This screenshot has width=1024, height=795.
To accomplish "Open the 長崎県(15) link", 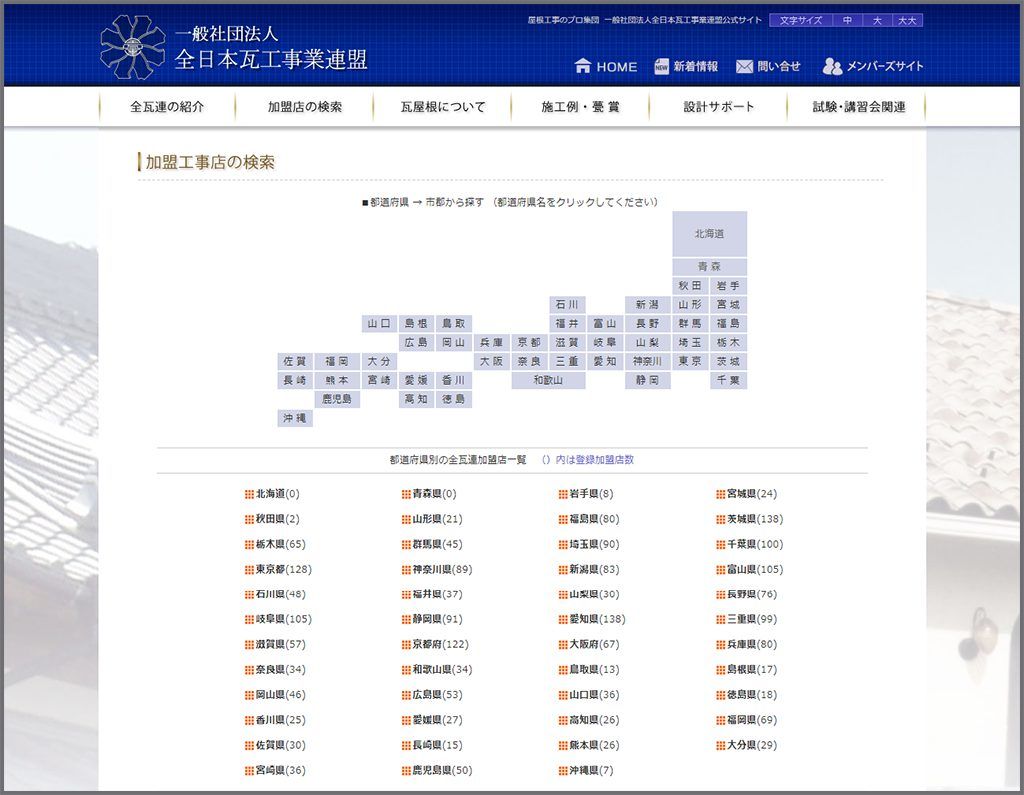I will [437, 745].
